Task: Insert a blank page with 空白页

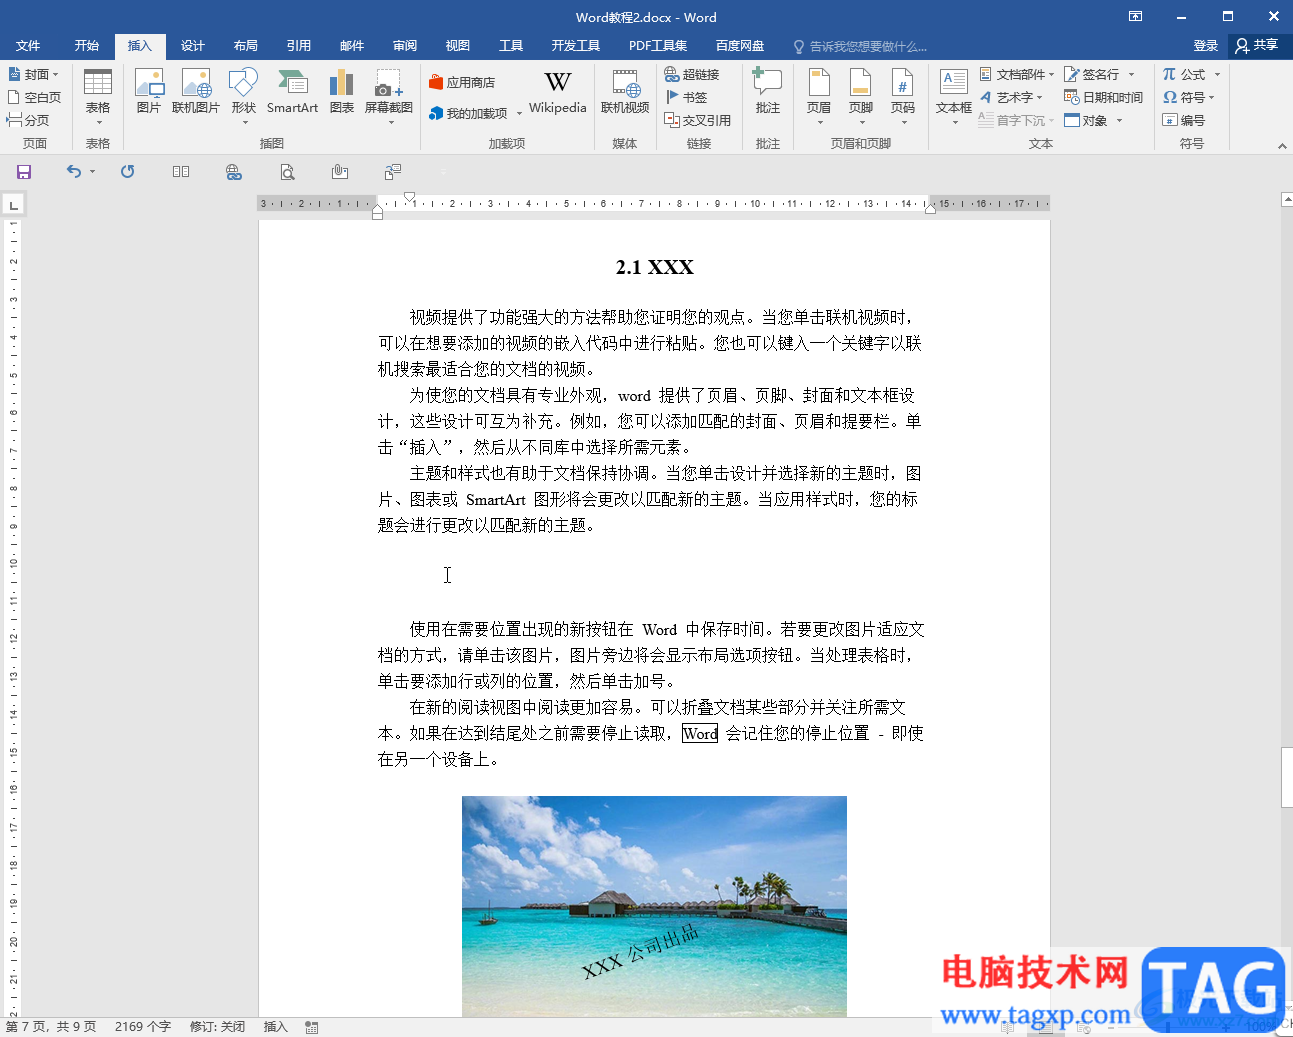Action: pyautogui.click(x=35, y=98)
